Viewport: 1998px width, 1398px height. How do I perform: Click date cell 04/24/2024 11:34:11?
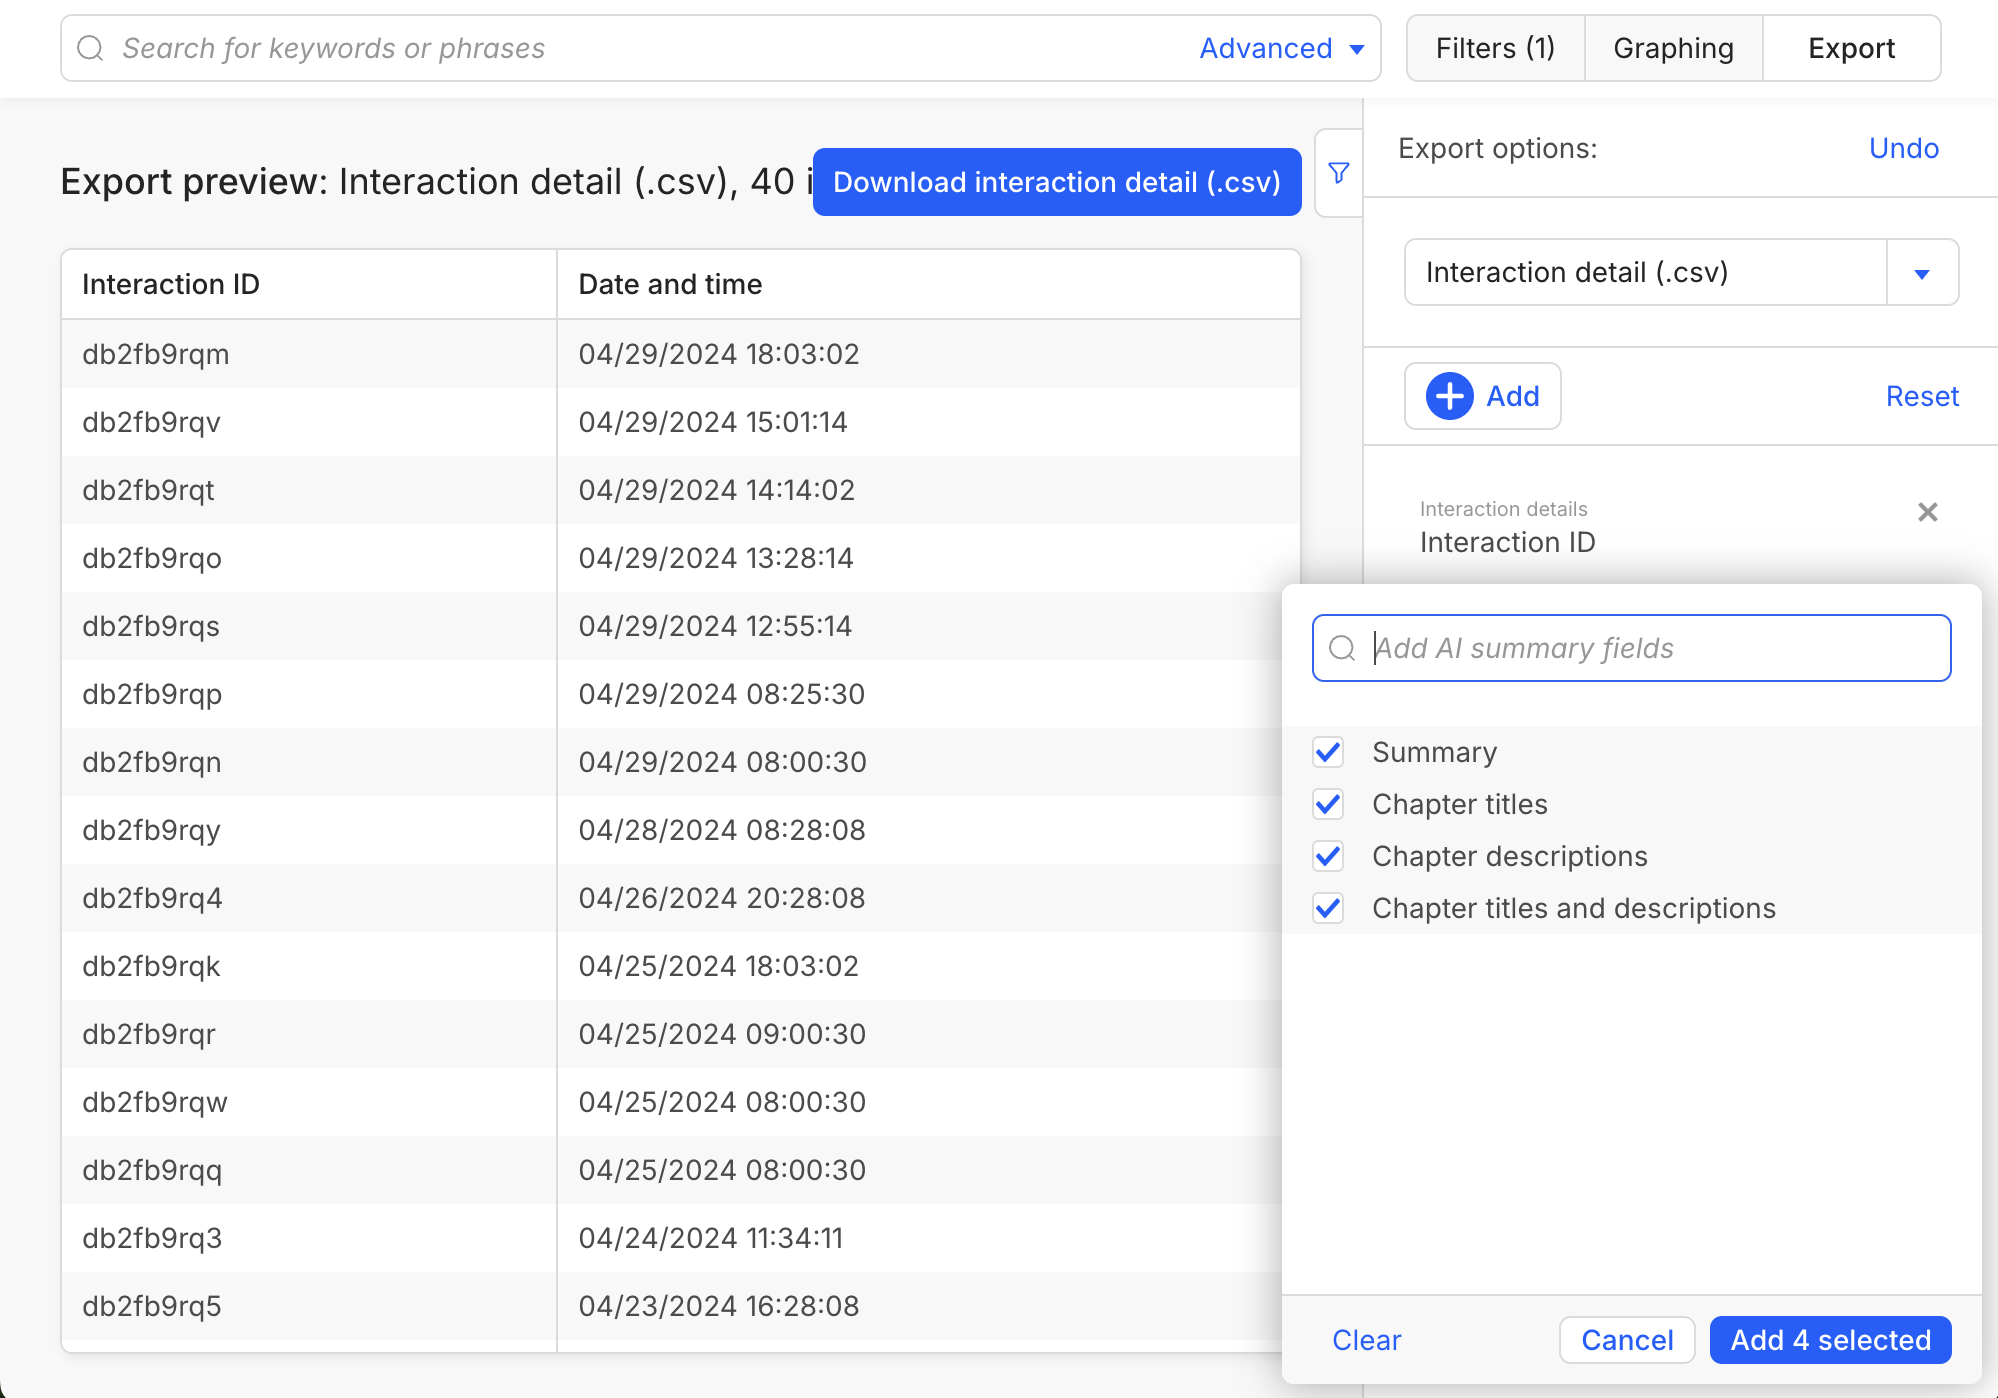(711, 1238)
